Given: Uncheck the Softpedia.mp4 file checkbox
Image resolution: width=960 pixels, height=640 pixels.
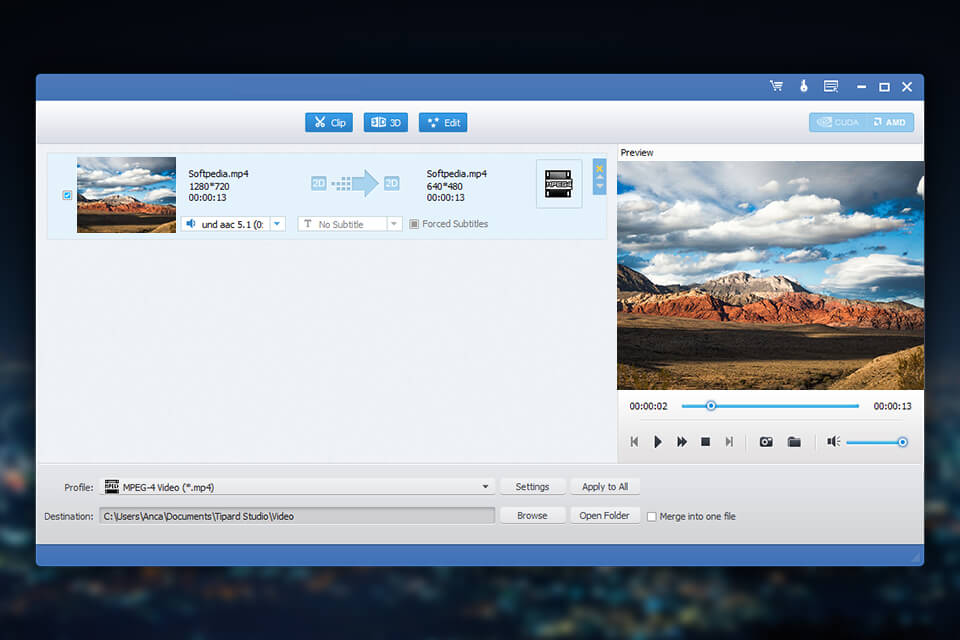Looking at the screenshot, I should tap(67, 195).
